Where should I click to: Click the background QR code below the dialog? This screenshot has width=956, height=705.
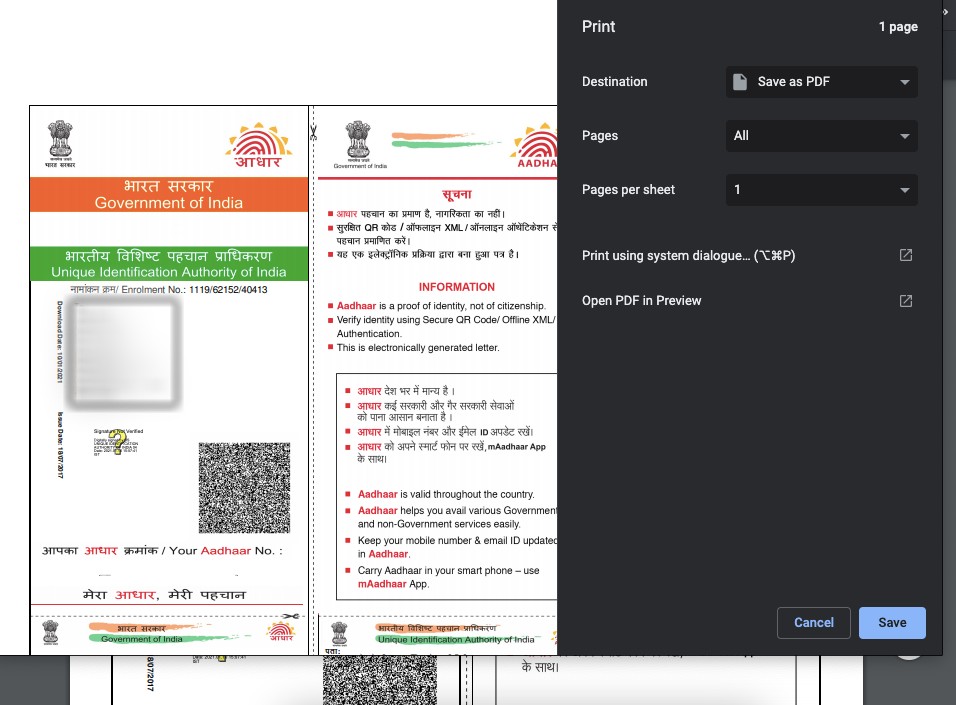tap(380, 680)
